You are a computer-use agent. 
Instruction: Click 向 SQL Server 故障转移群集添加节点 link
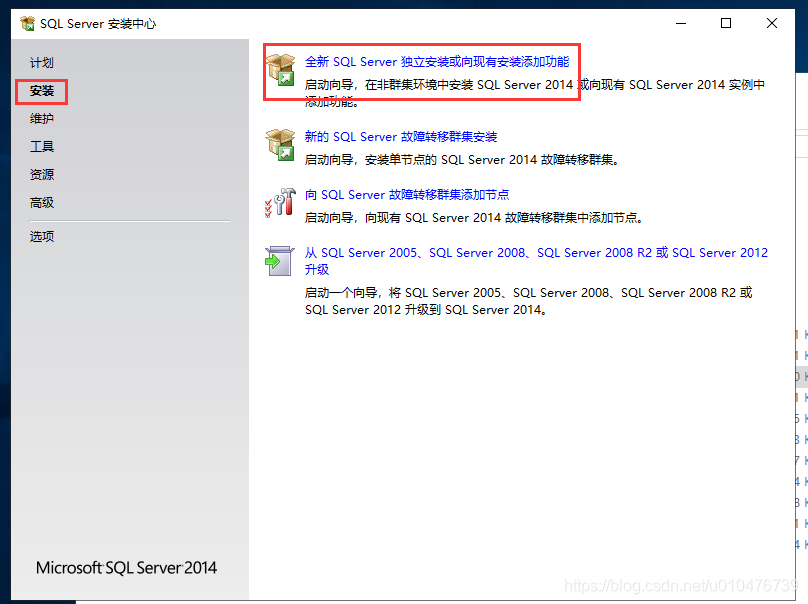(x=407, y=195)
